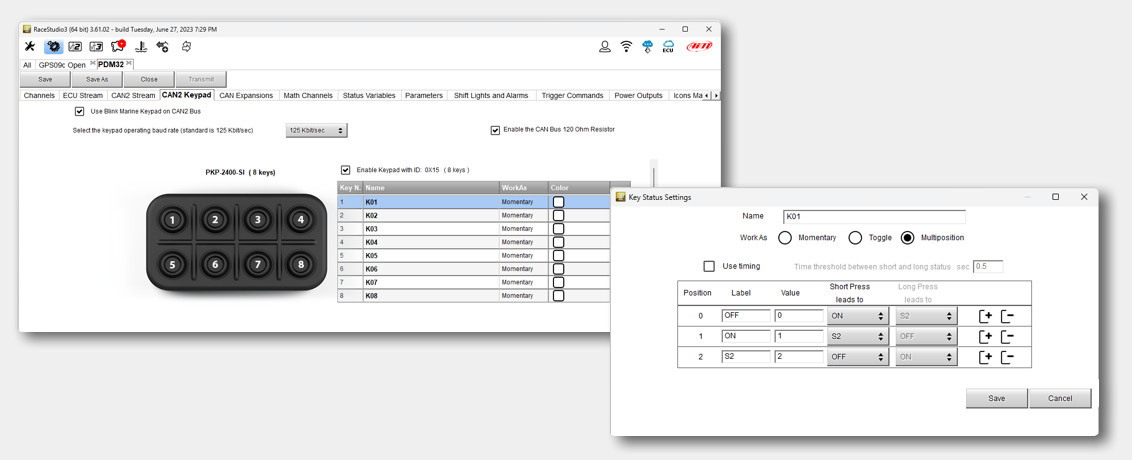
Task: Select the Toggle work mode radio button
Action: [x=855, y=238]
